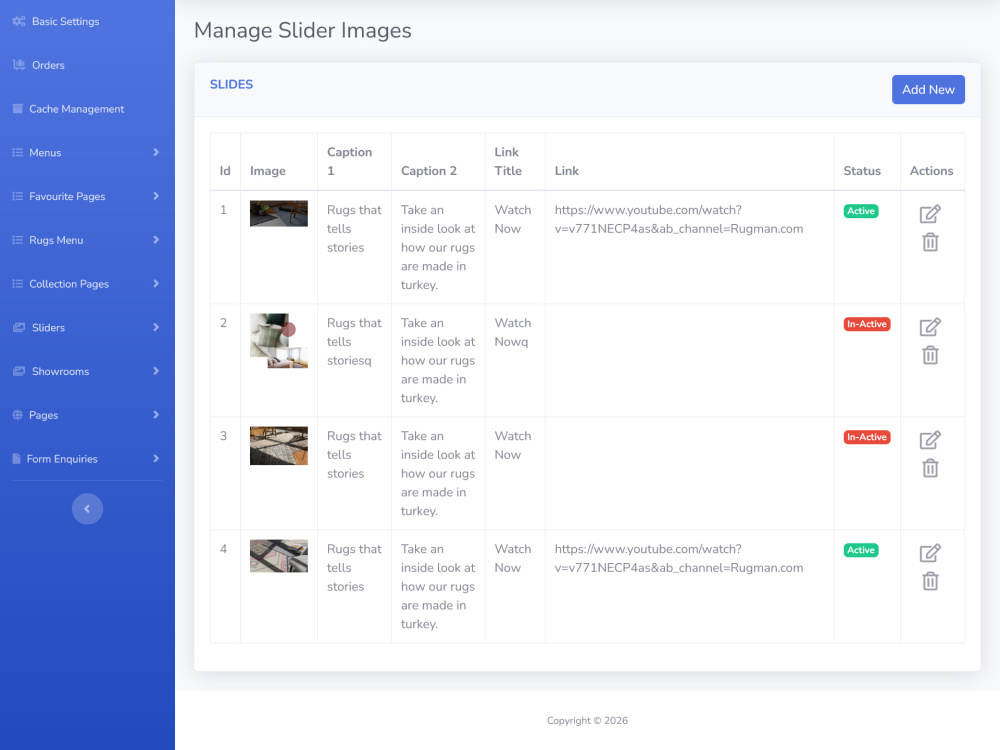Viewport: 1000px width, 750px height.
Task: Click the Add New button
Action: click(928, 90)
